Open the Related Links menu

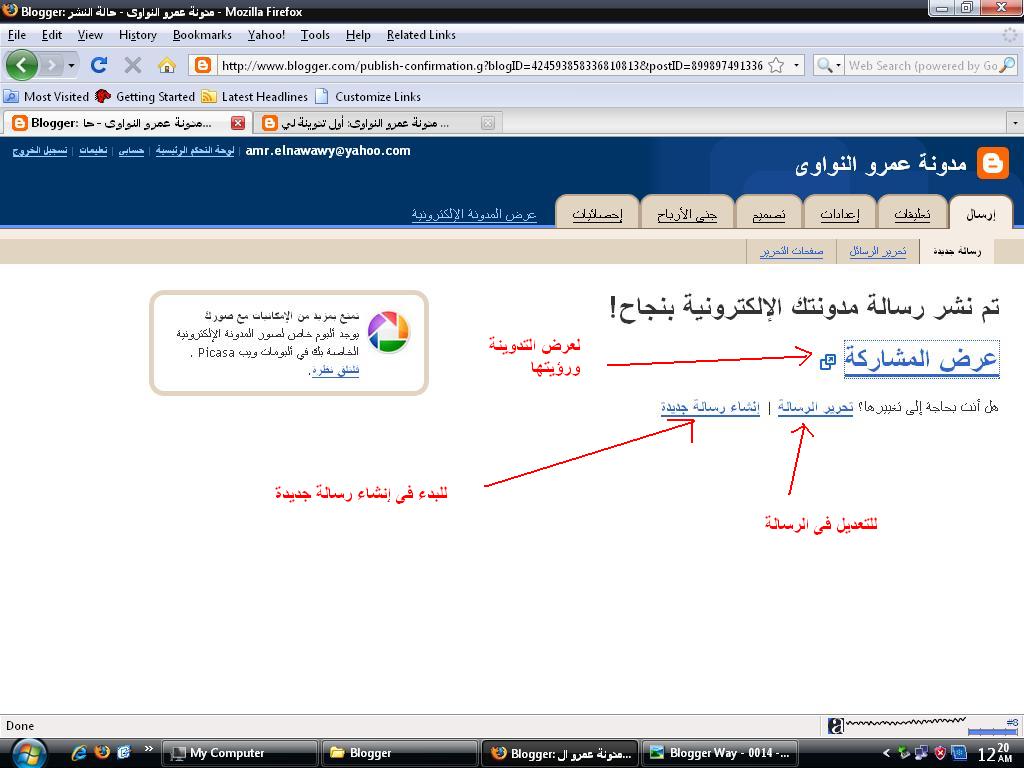click(x=421, y=35)
